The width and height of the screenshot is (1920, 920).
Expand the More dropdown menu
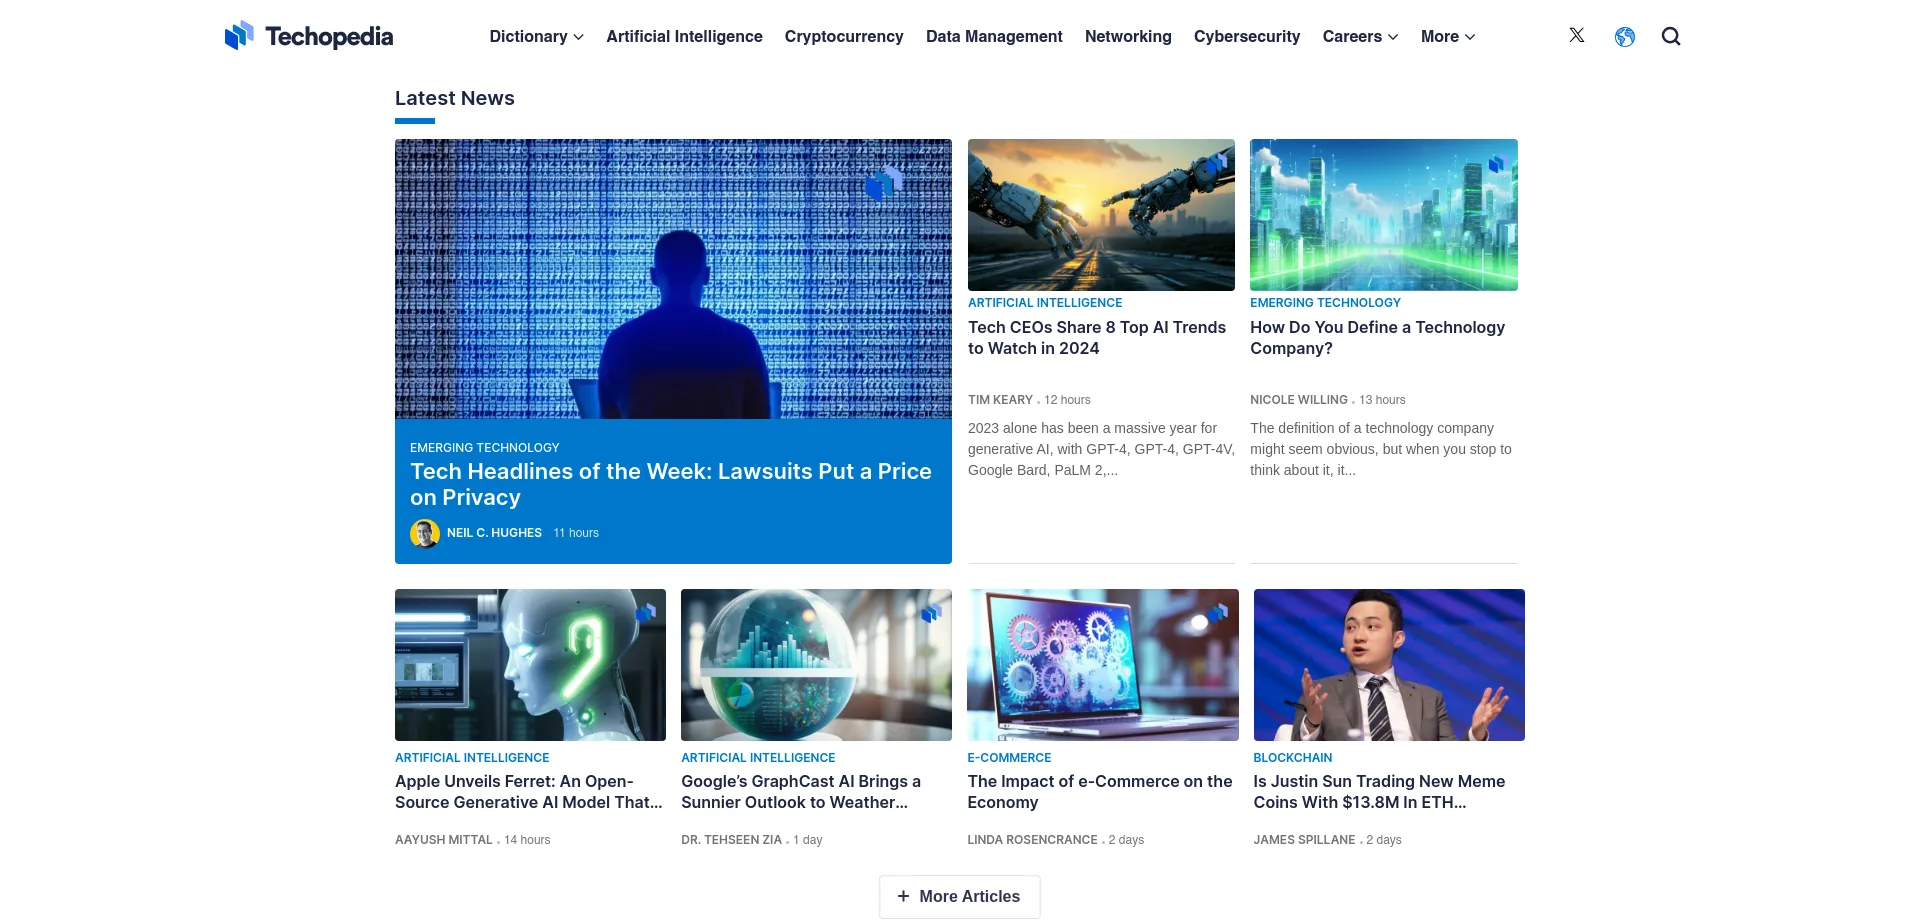(x=1448, y=36)
